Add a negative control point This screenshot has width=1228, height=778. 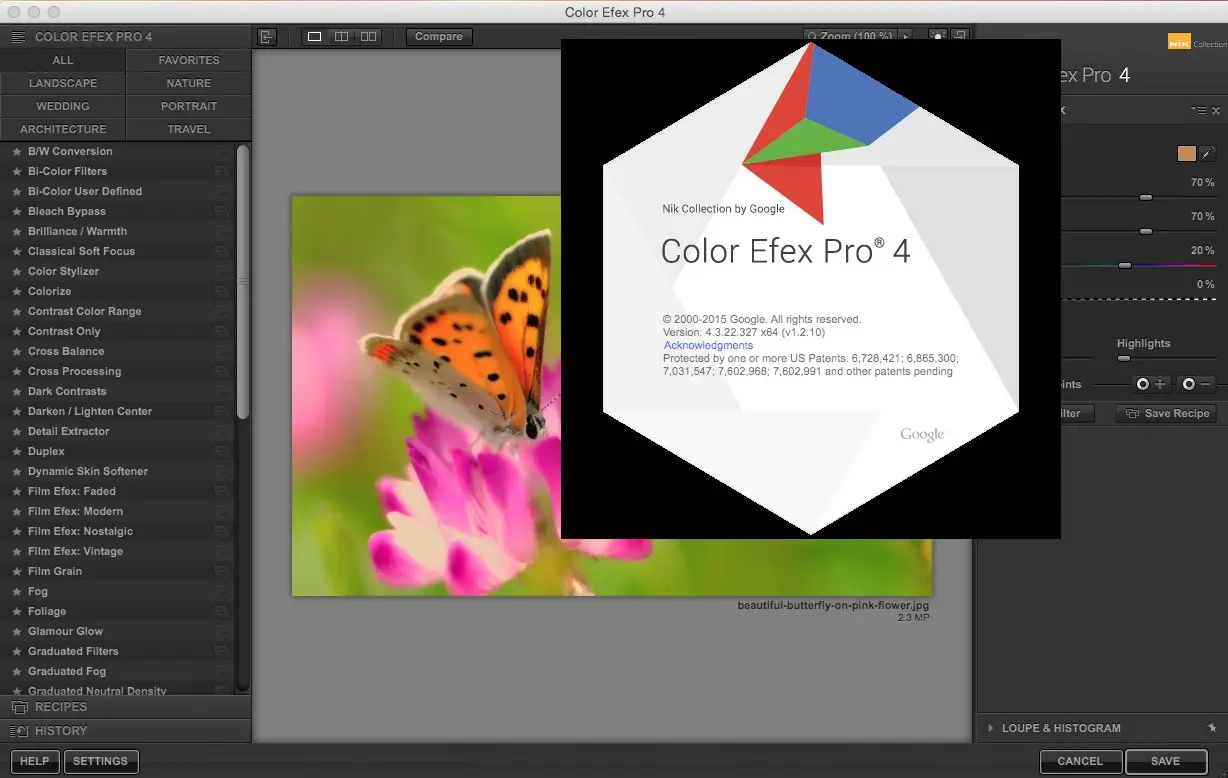click(1197, 384)
